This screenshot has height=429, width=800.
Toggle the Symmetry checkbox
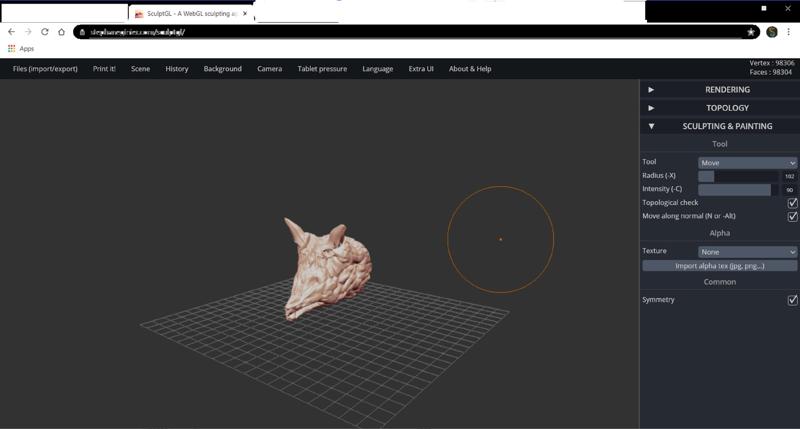coord(792,300)
